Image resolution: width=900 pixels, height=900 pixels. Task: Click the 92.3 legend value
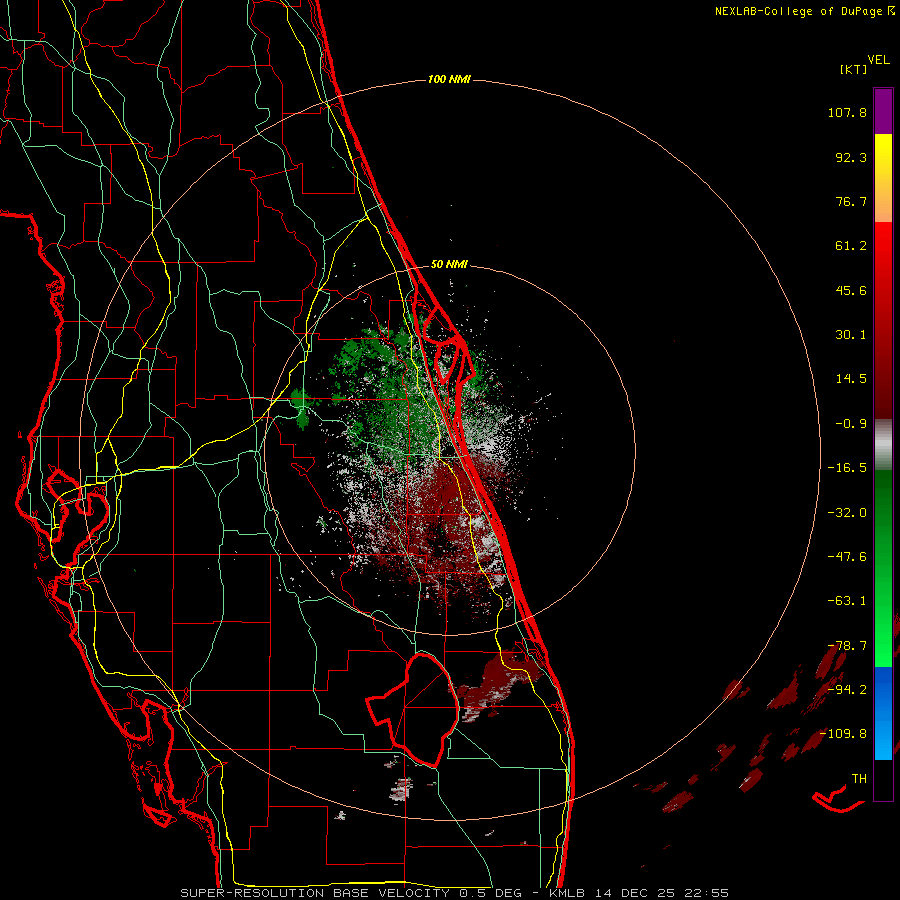851,157
